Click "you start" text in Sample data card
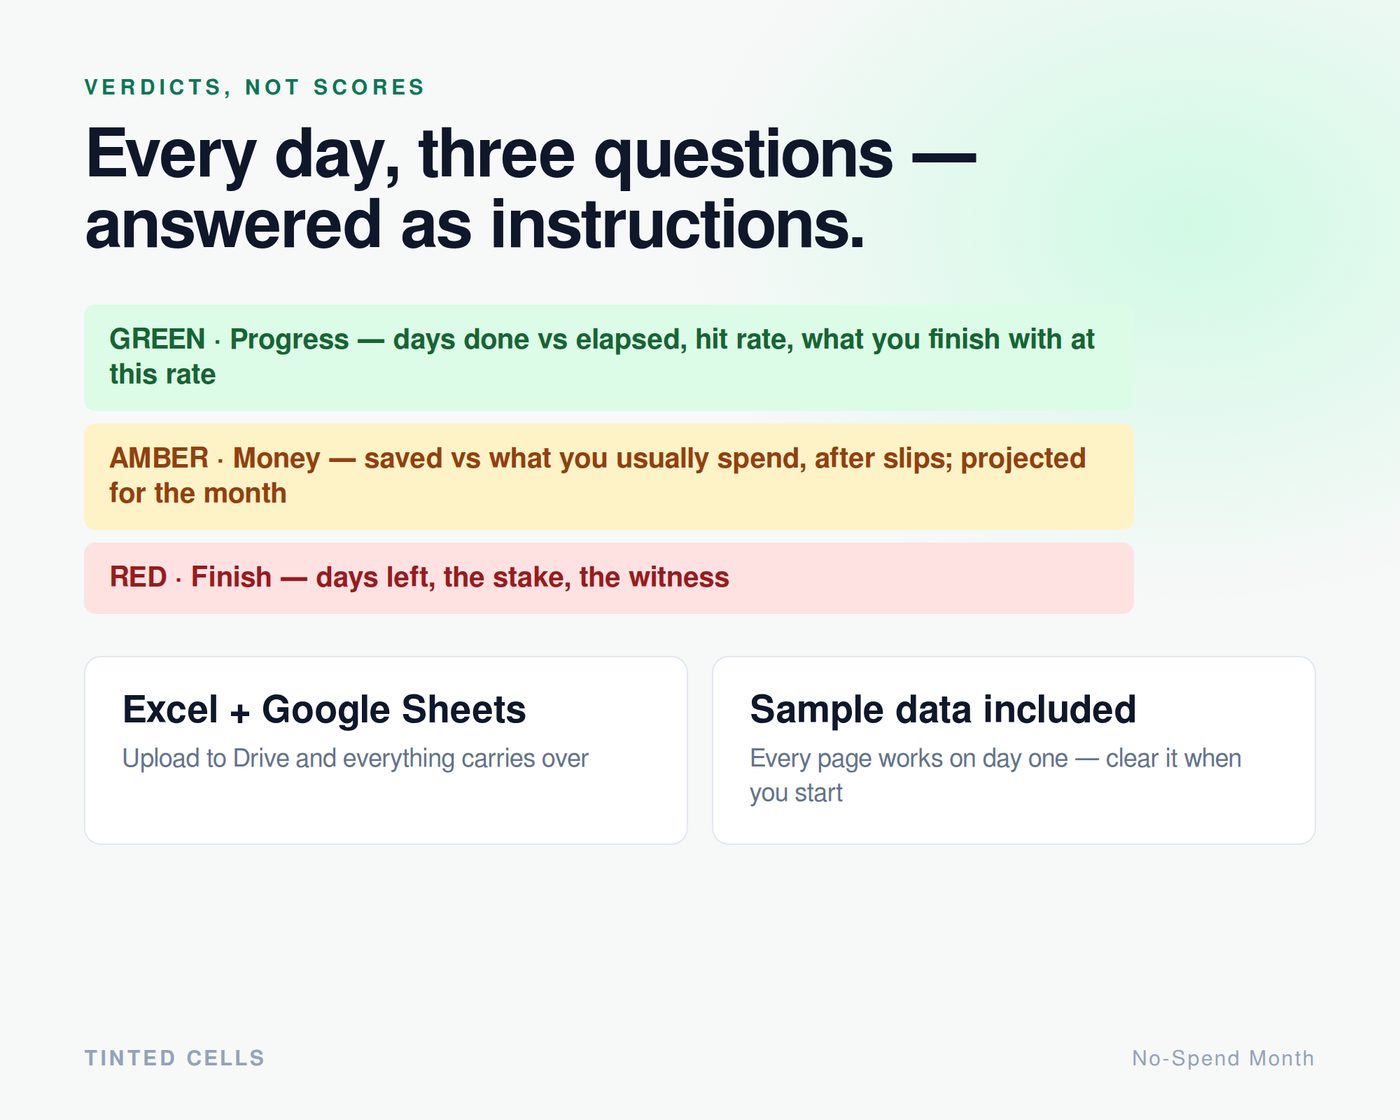The height and width of the screenshot is (1120, 1400). (796, 793)
